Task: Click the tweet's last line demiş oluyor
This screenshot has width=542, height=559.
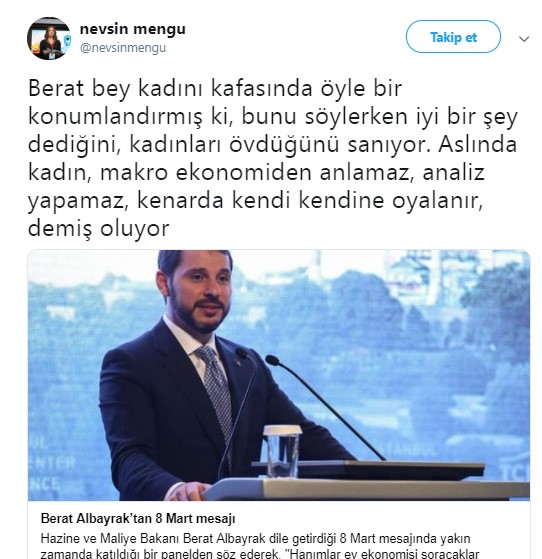Action: [98, 229]
